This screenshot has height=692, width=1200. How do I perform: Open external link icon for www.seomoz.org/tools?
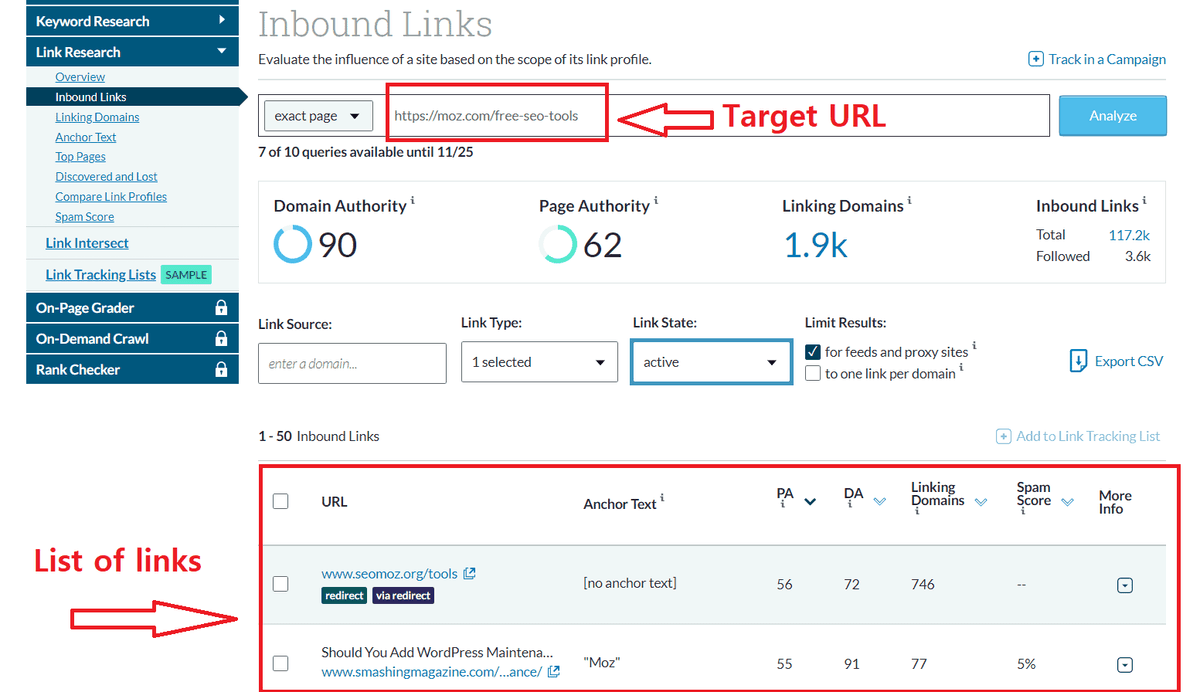(x=470, y=574)
